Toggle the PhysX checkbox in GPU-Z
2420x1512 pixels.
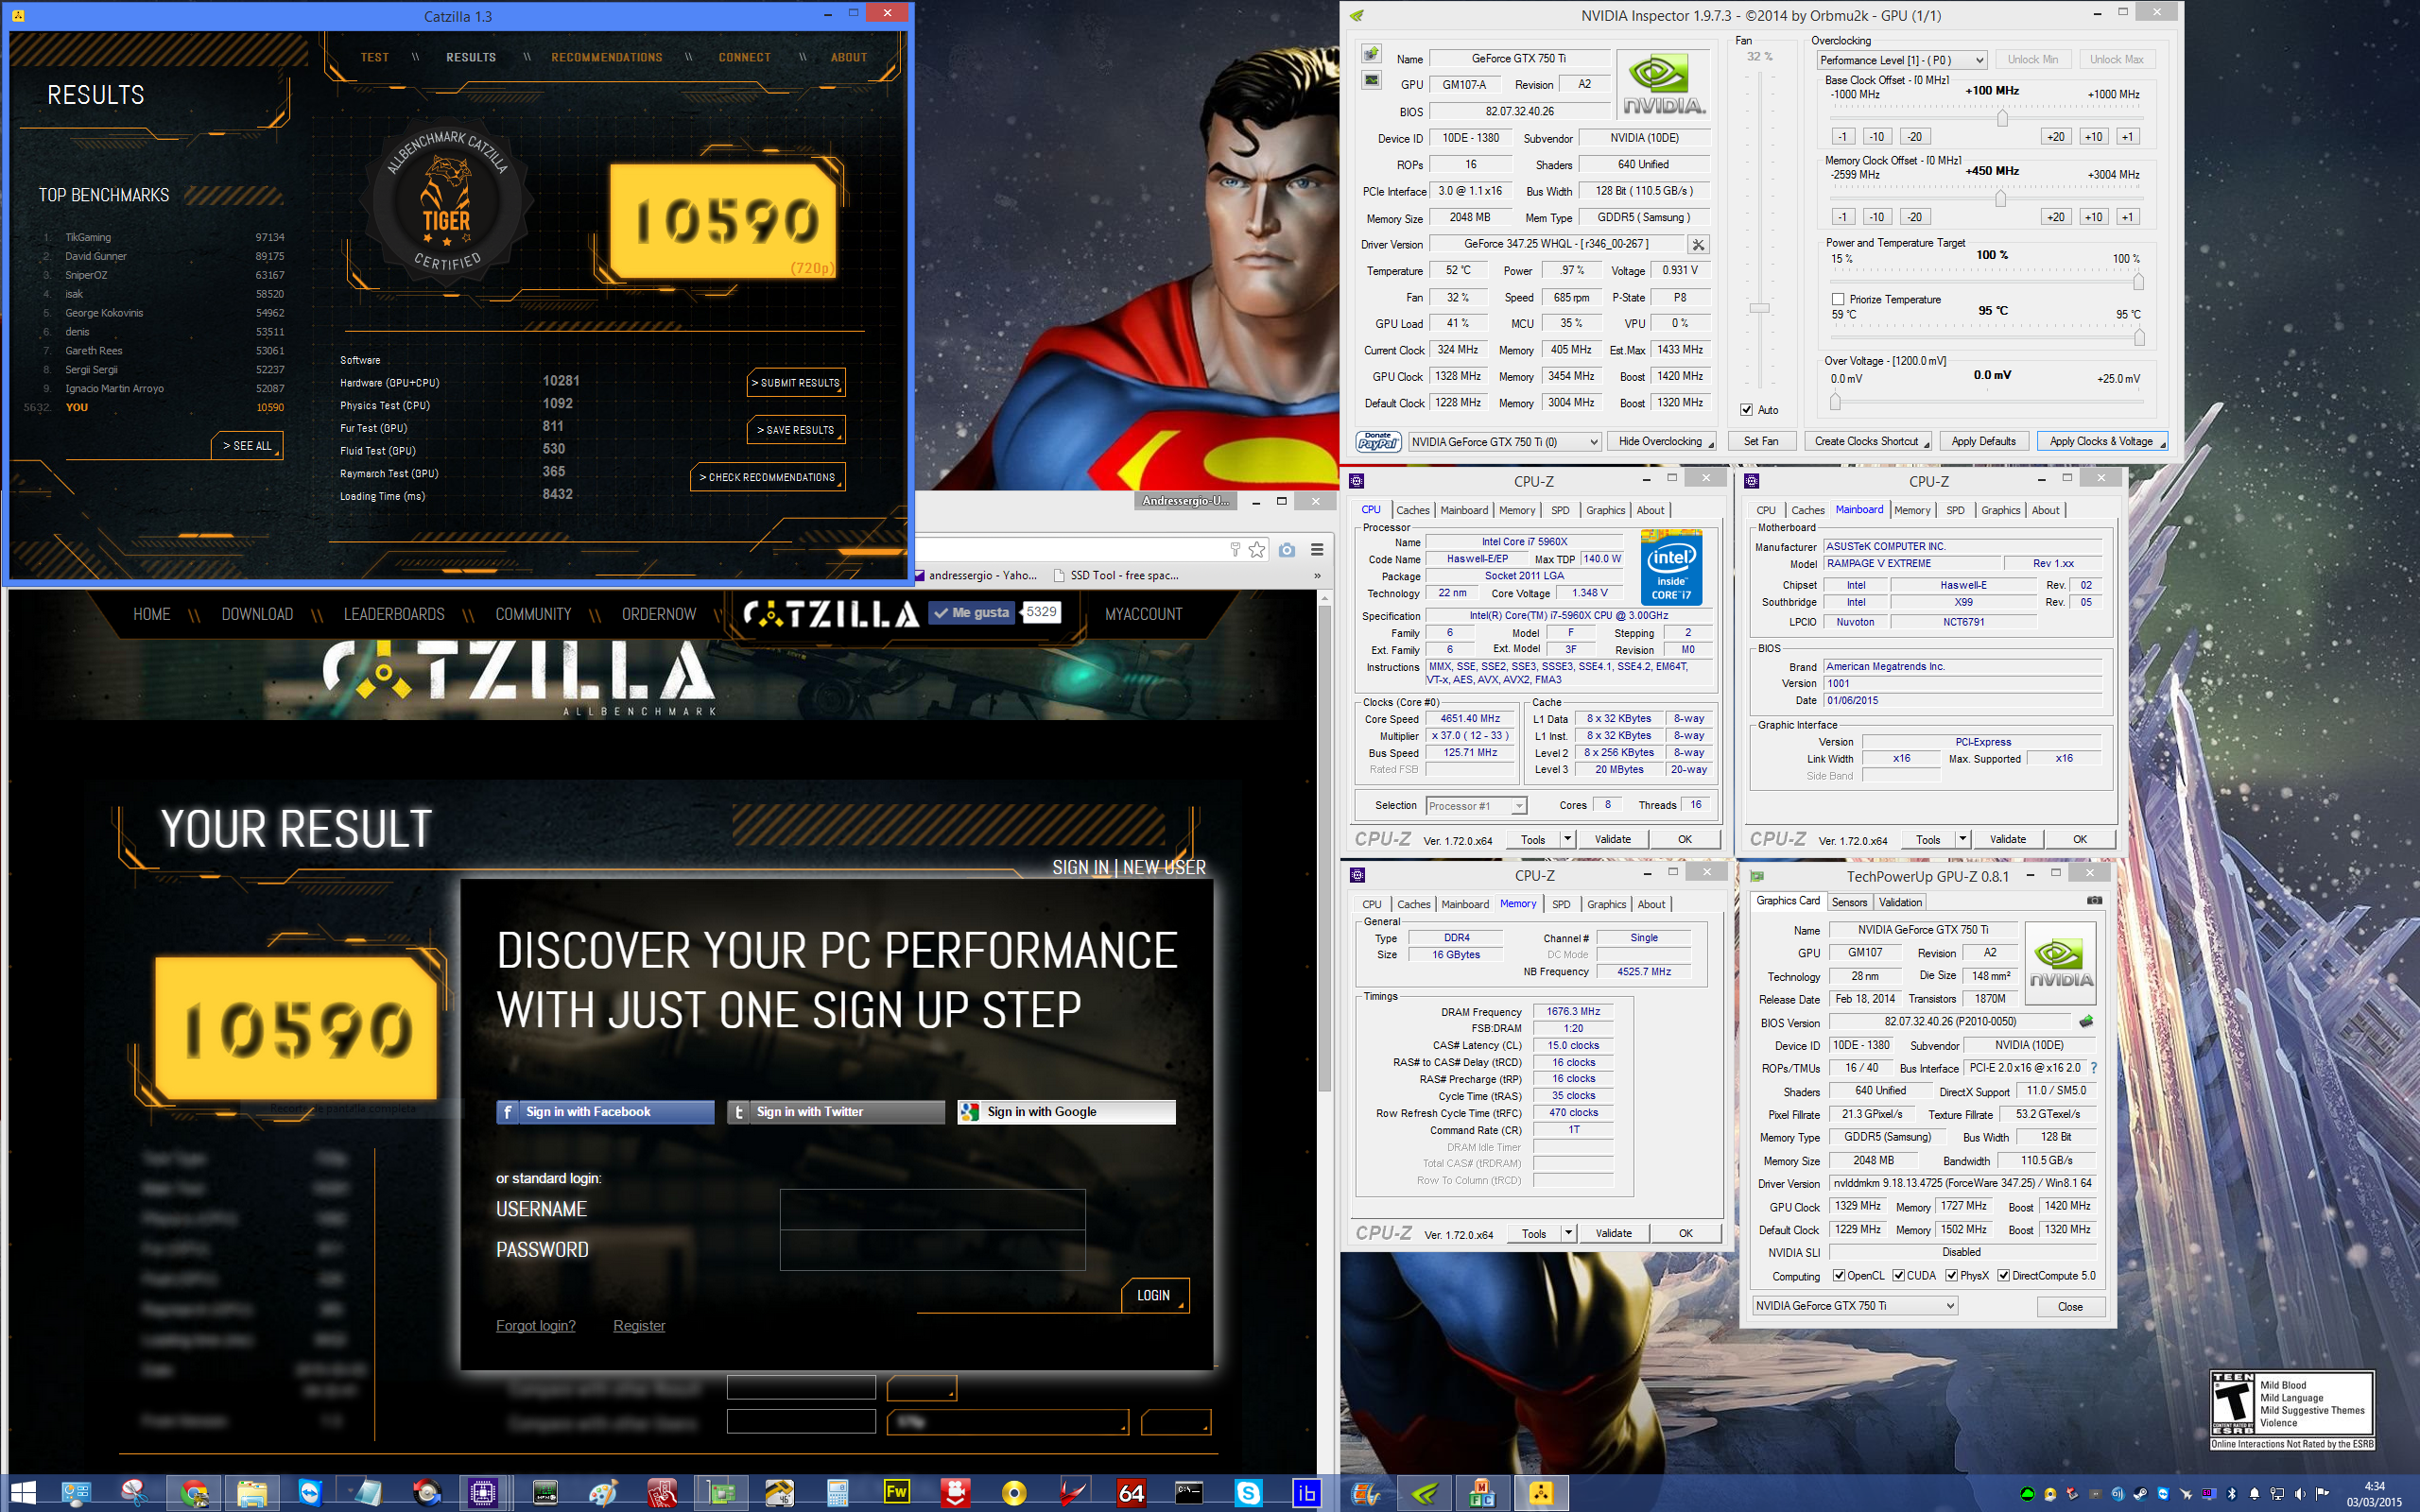pyautogui.click(x=1951, y=1276)
